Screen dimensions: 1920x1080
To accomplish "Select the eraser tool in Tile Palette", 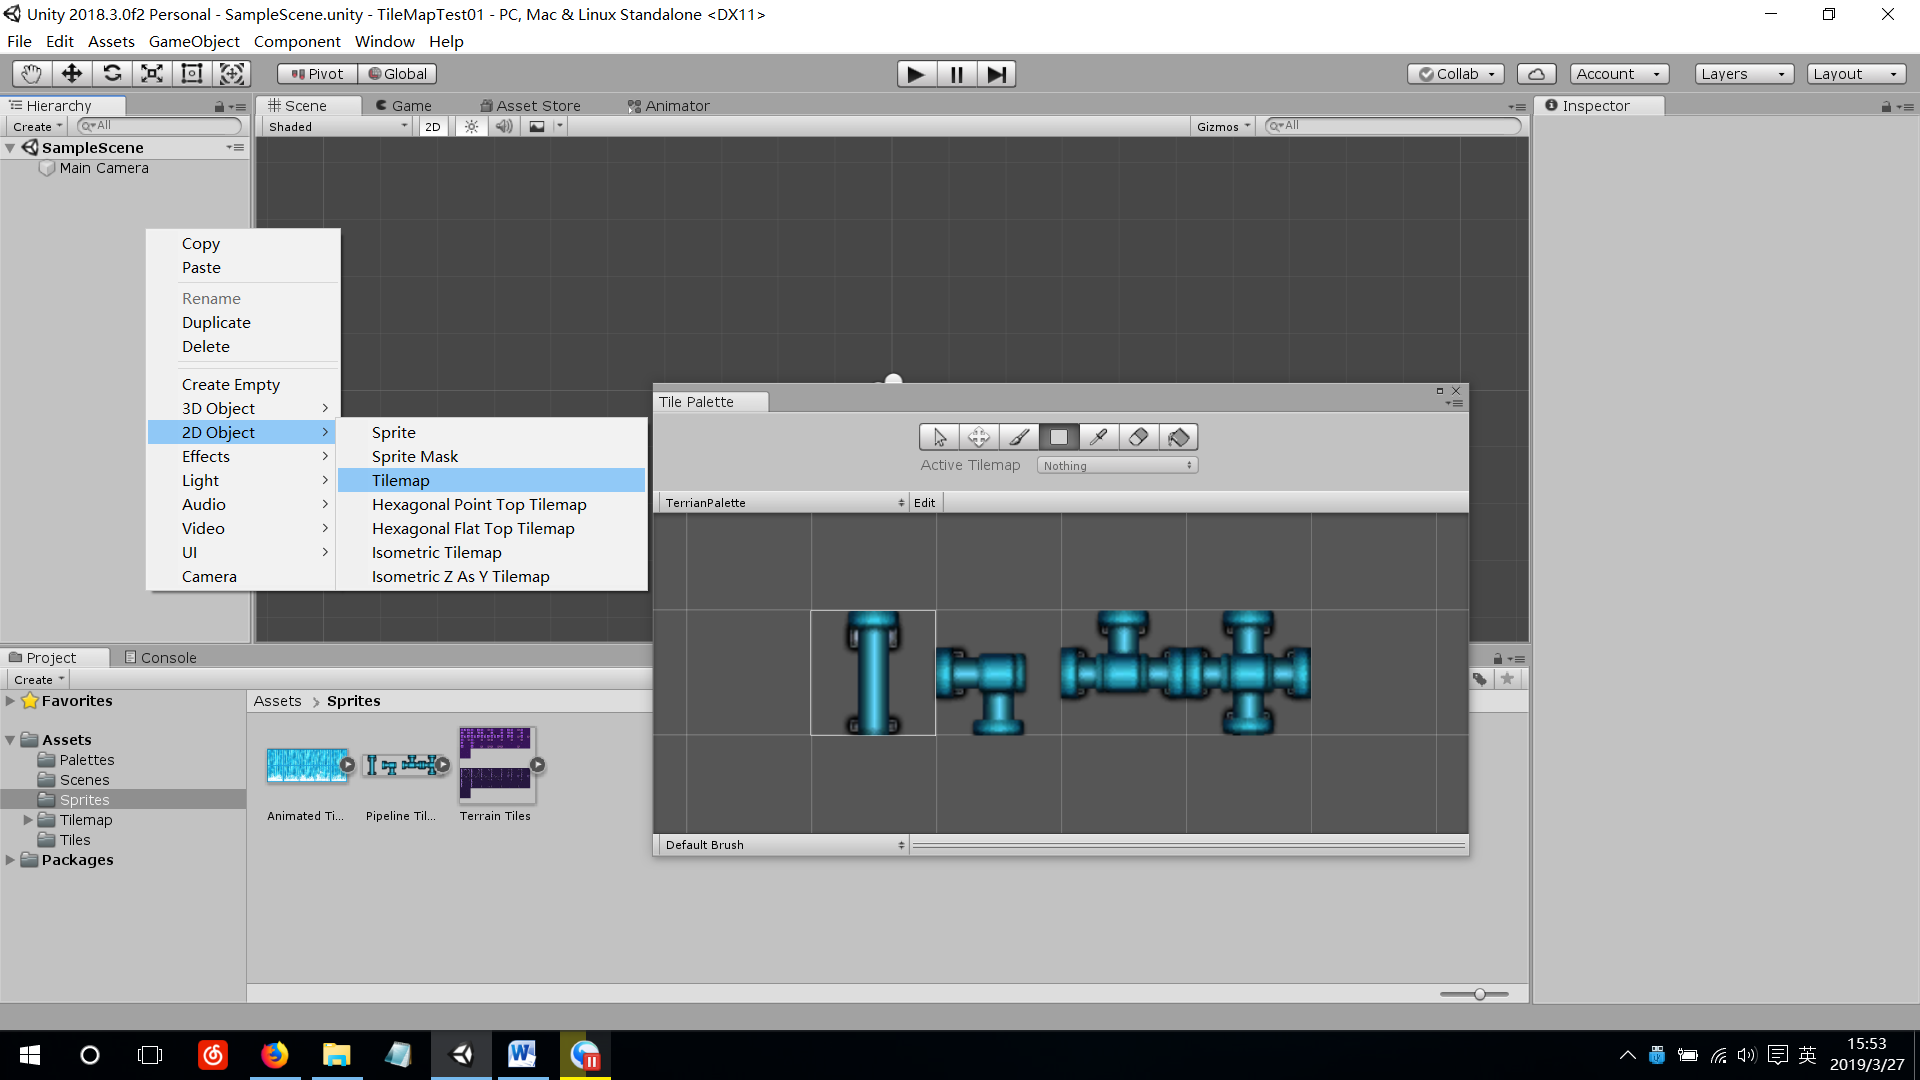I will [x=1138, y=437].
